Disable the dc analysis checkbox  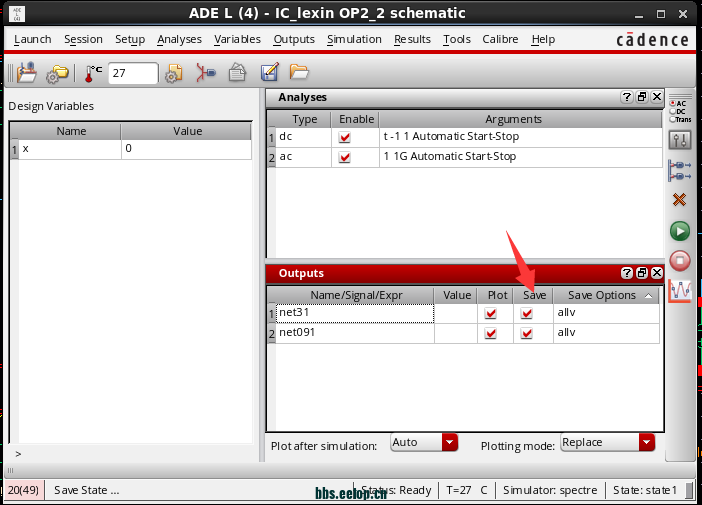[344, 137]
